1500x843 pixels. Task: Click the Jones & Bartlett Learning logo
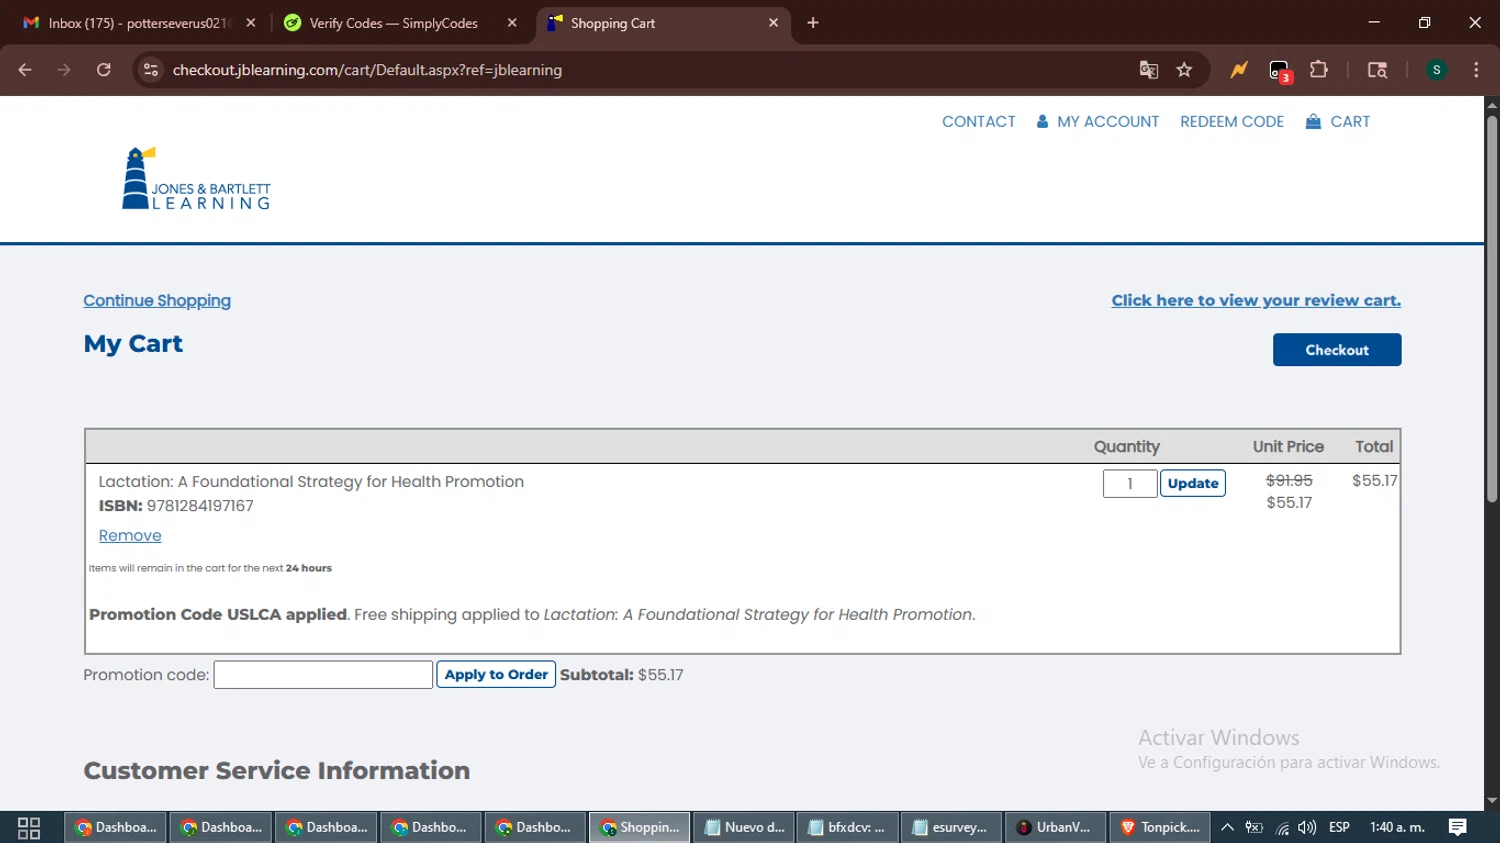(x=196, y=179)
